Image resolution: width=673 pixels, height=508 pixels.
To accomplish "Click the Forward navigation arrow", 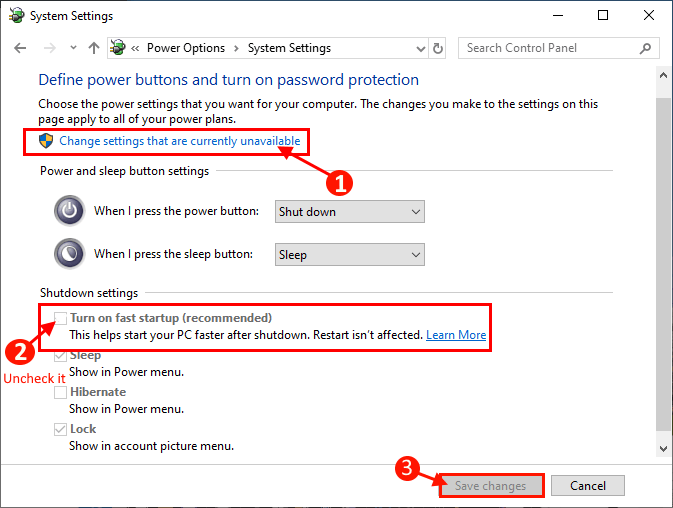I will [49, 48].
